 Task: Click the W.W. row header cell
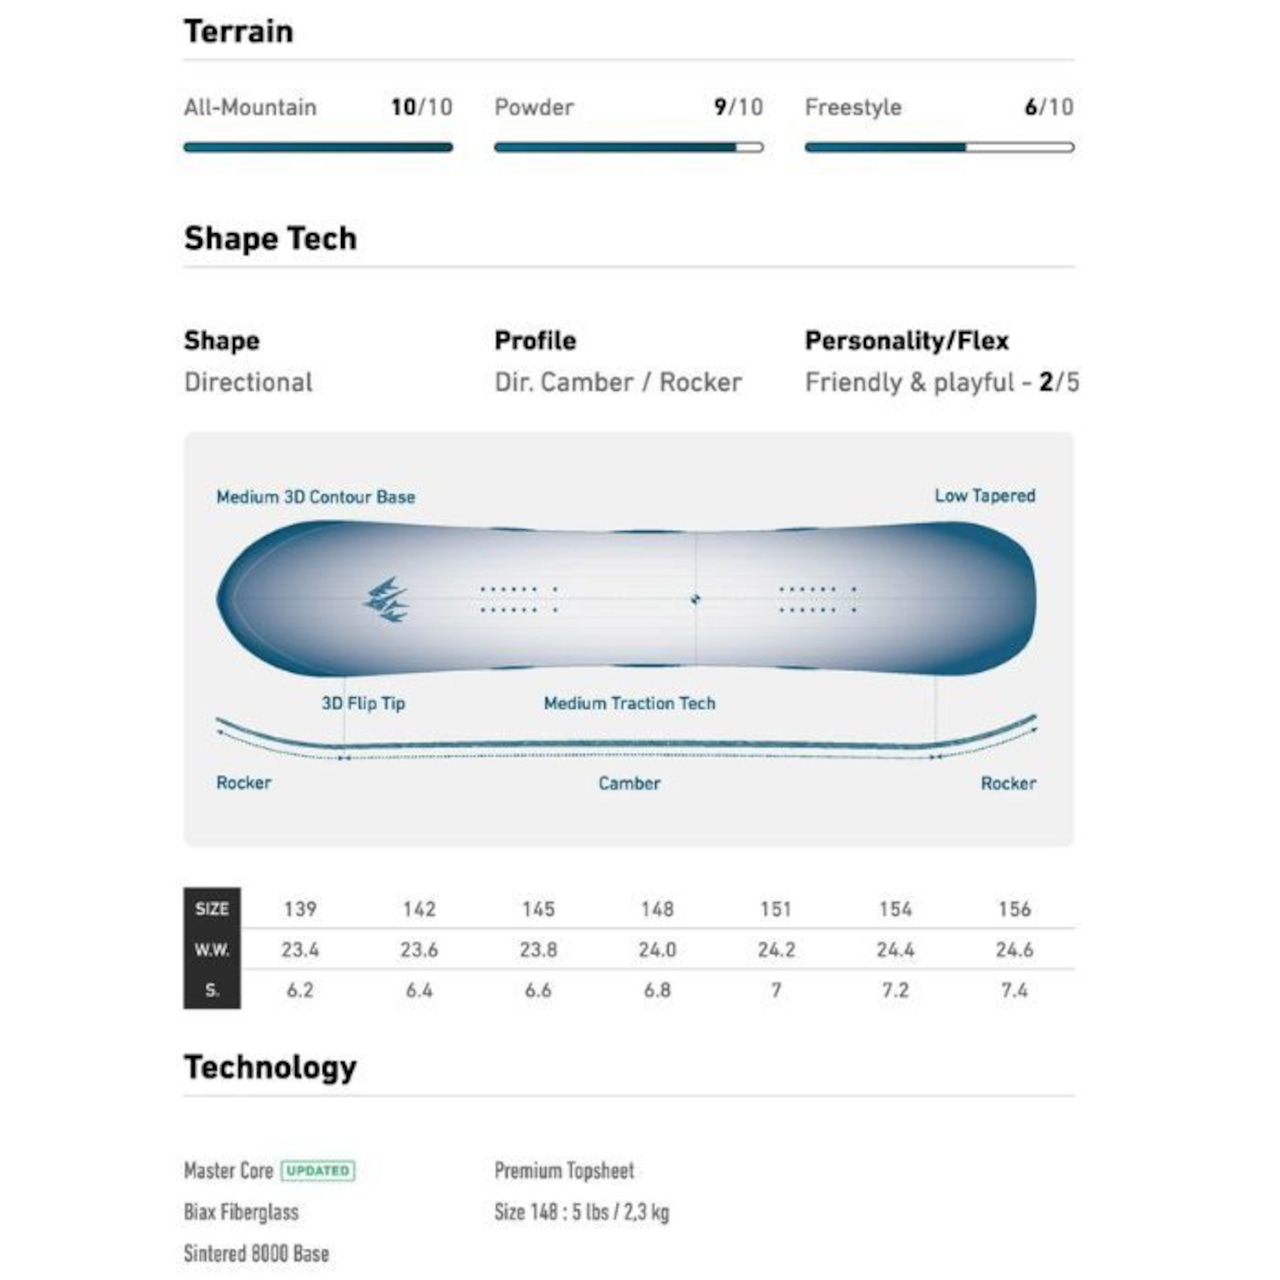tap(212, 949)
